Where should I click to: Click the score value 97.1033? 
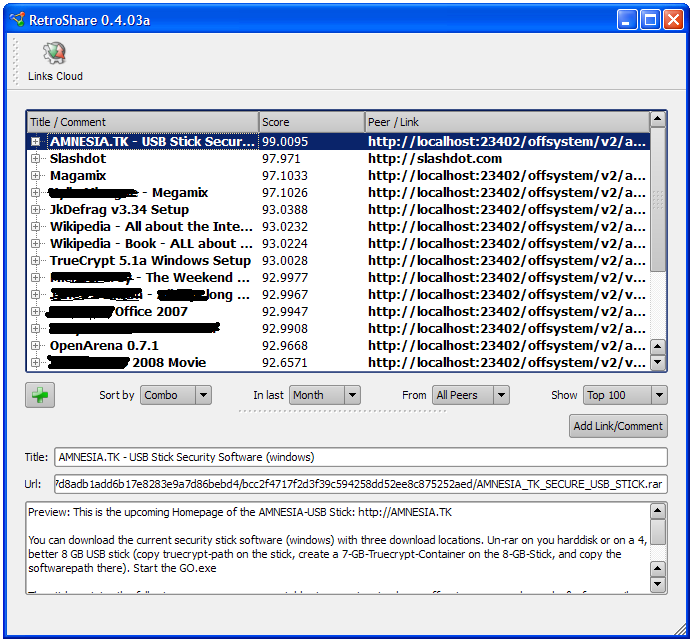[x=285, y=176]
